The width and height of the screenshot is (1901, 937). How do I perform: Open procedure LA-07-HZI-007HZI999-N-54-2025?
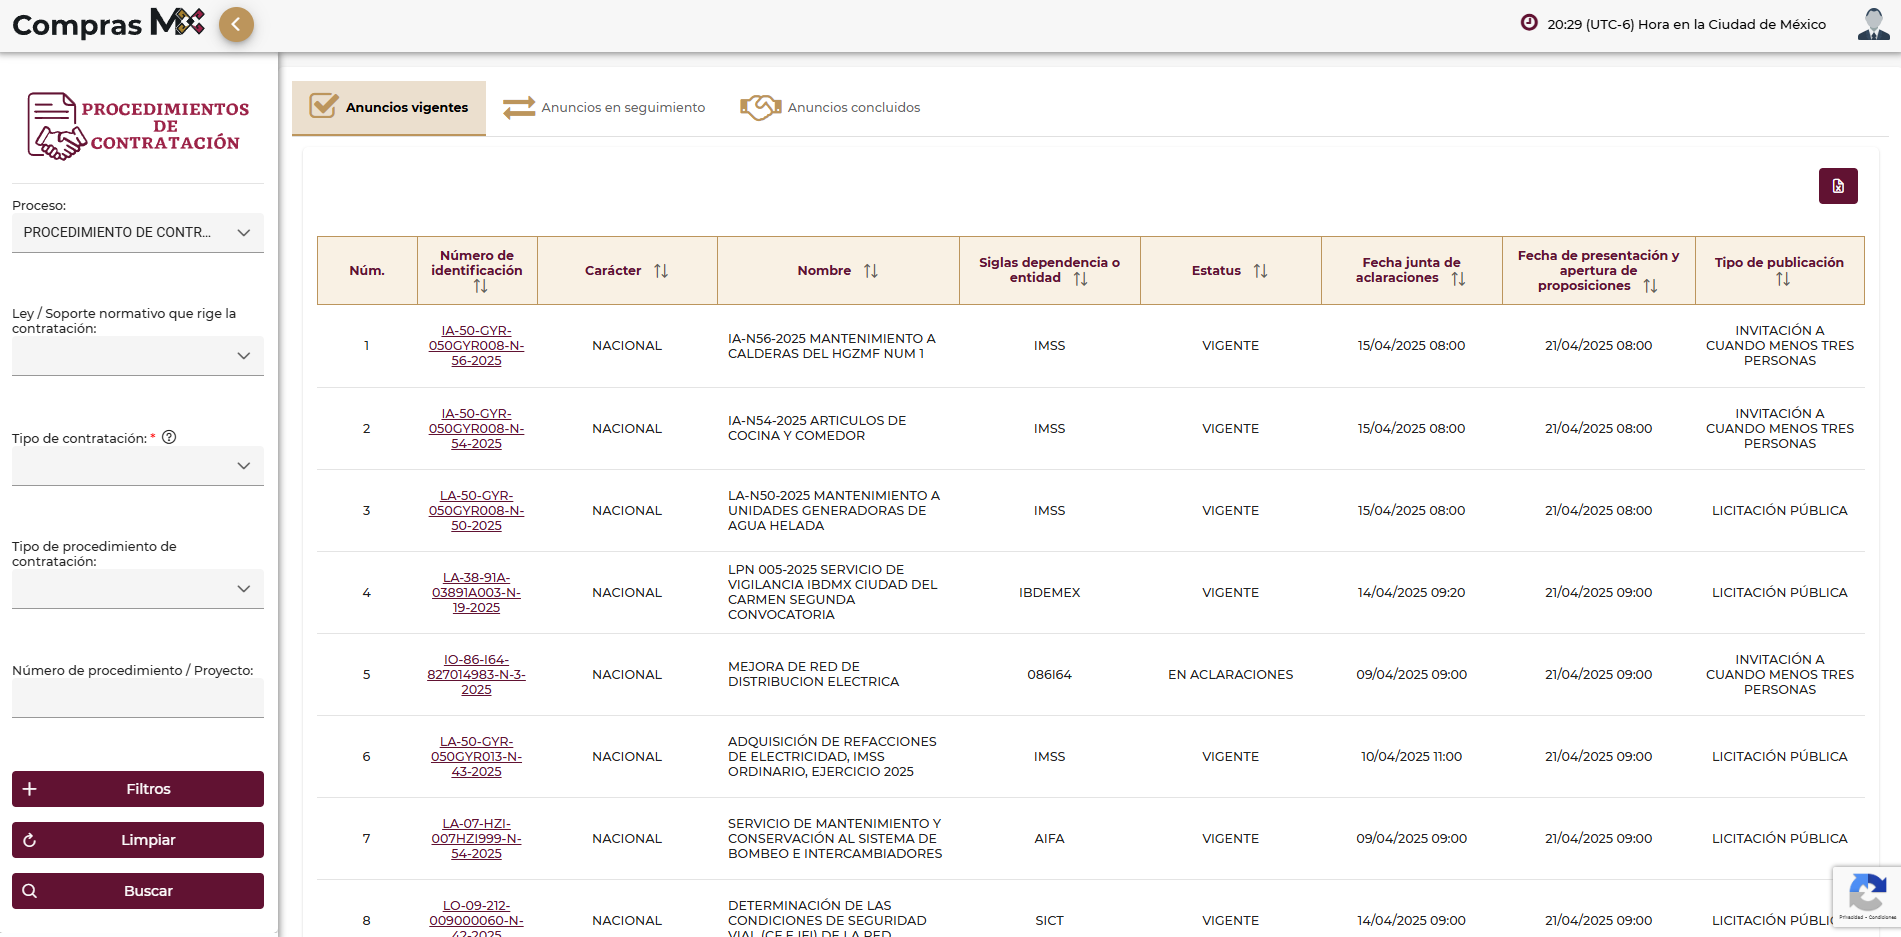pyautogui.click(x=476, y=839)
